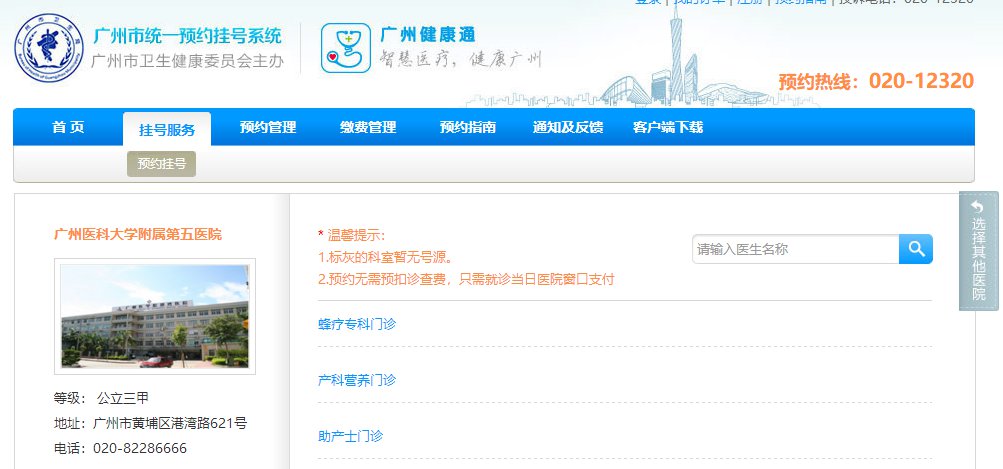The height and width of the screenshot is (469, 1003).
Task: Click the 智慧医疗，健康广州 slogan
Action: coord(461,58)
